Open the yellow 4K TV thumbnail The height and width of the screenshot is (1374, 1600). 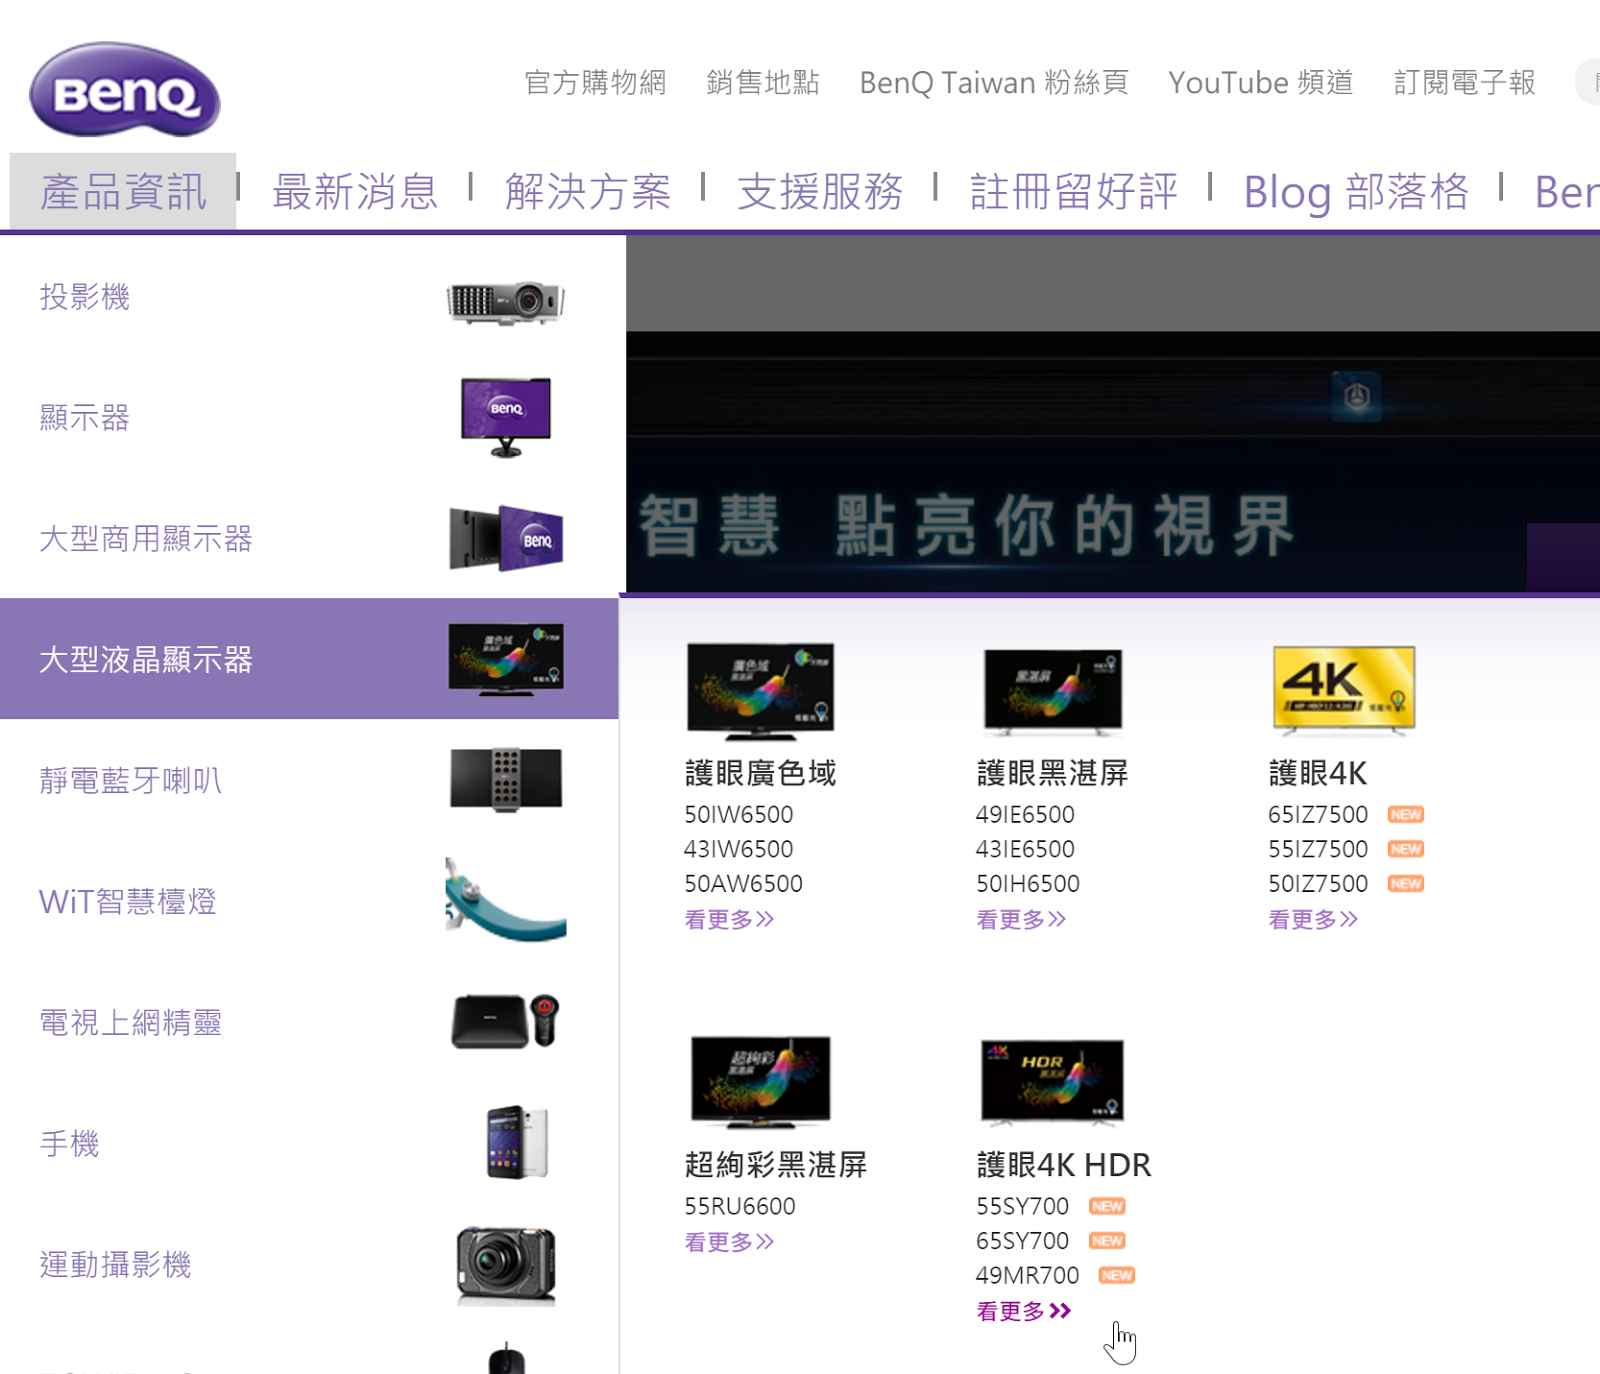click(x=1344, y=690)
